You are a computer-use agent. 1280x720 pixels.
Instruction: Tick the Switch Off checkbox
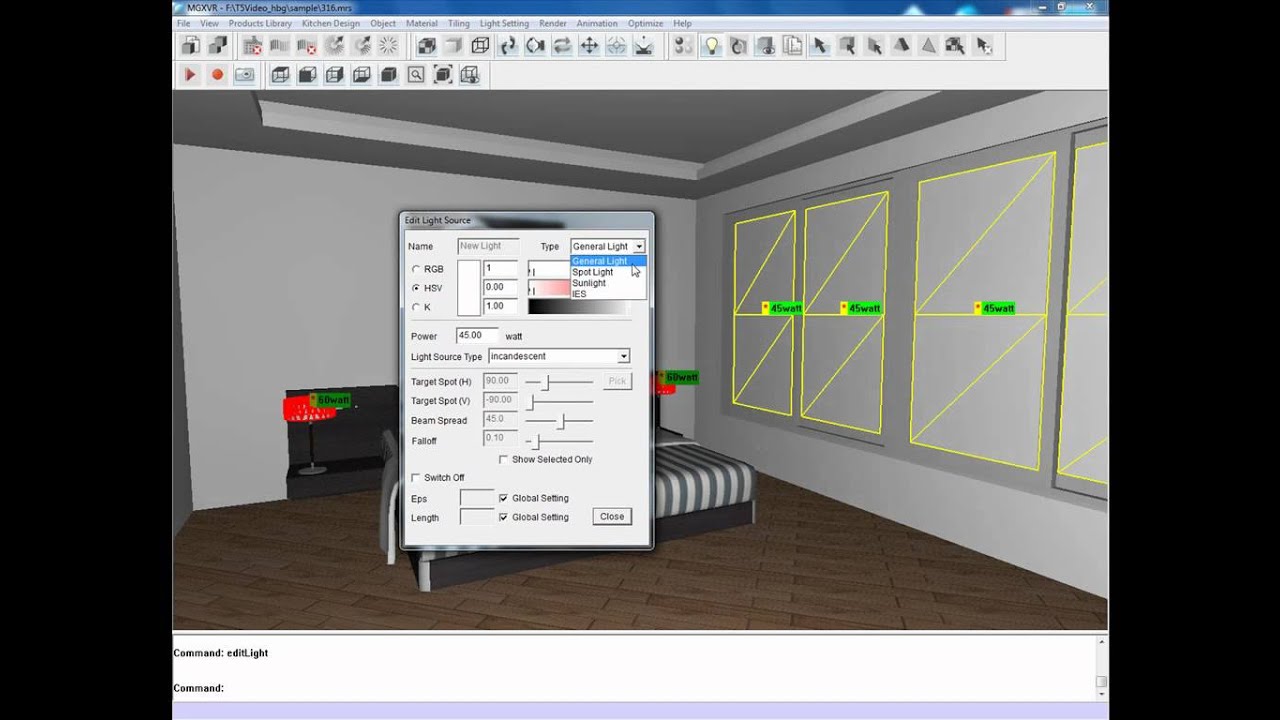coord(416,477)
